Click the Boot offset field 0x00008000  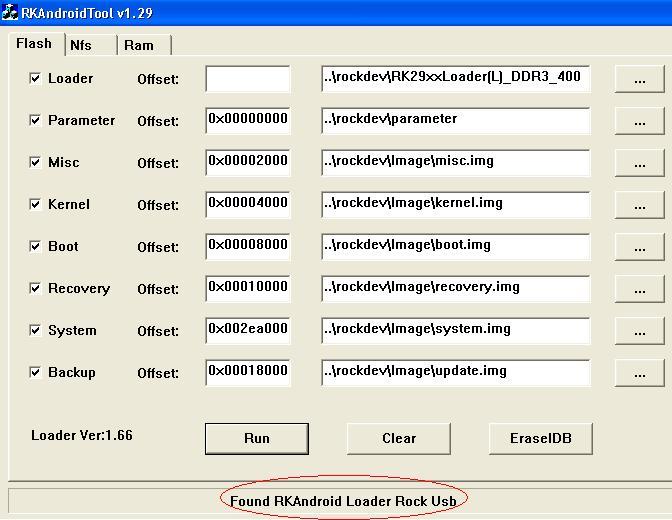coord(248,247)
